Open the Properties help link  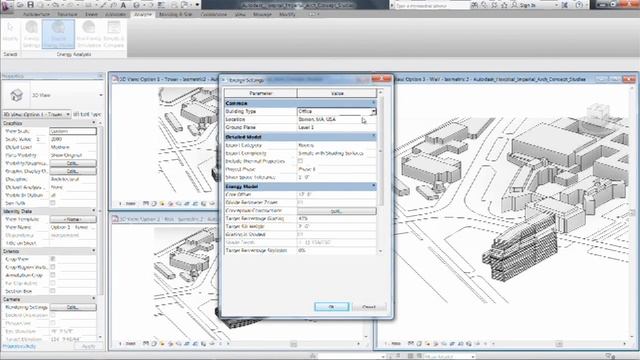(x=19, y=347)
